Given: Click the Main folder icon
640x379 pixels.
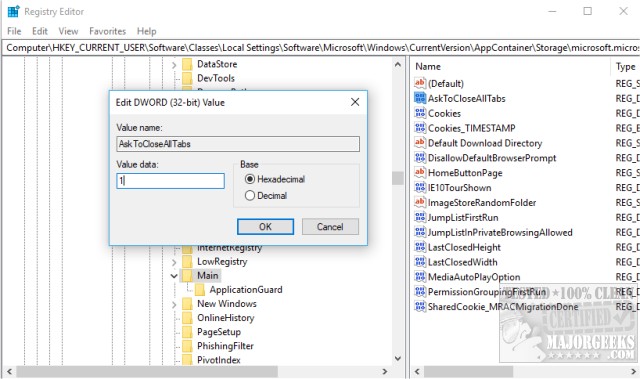Looking at the screenshot, I should [187, 276].
